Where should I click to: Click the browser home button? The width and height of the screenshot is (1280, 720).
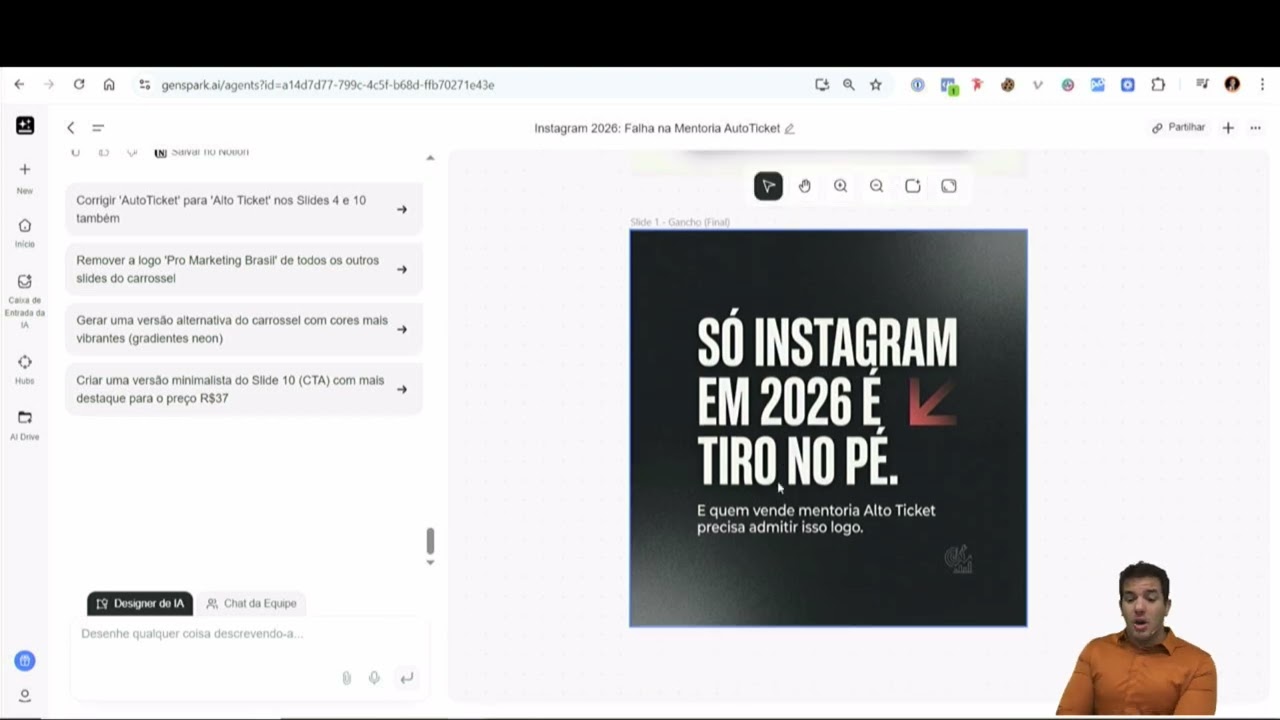point(109,85)
